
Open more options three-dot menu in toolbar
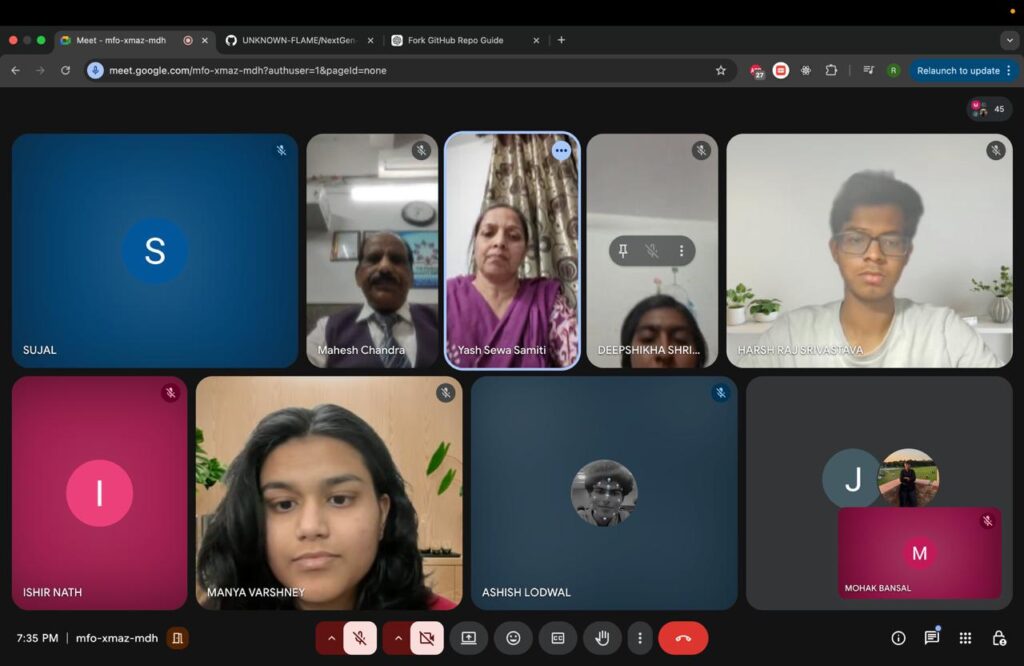(640, 638)
